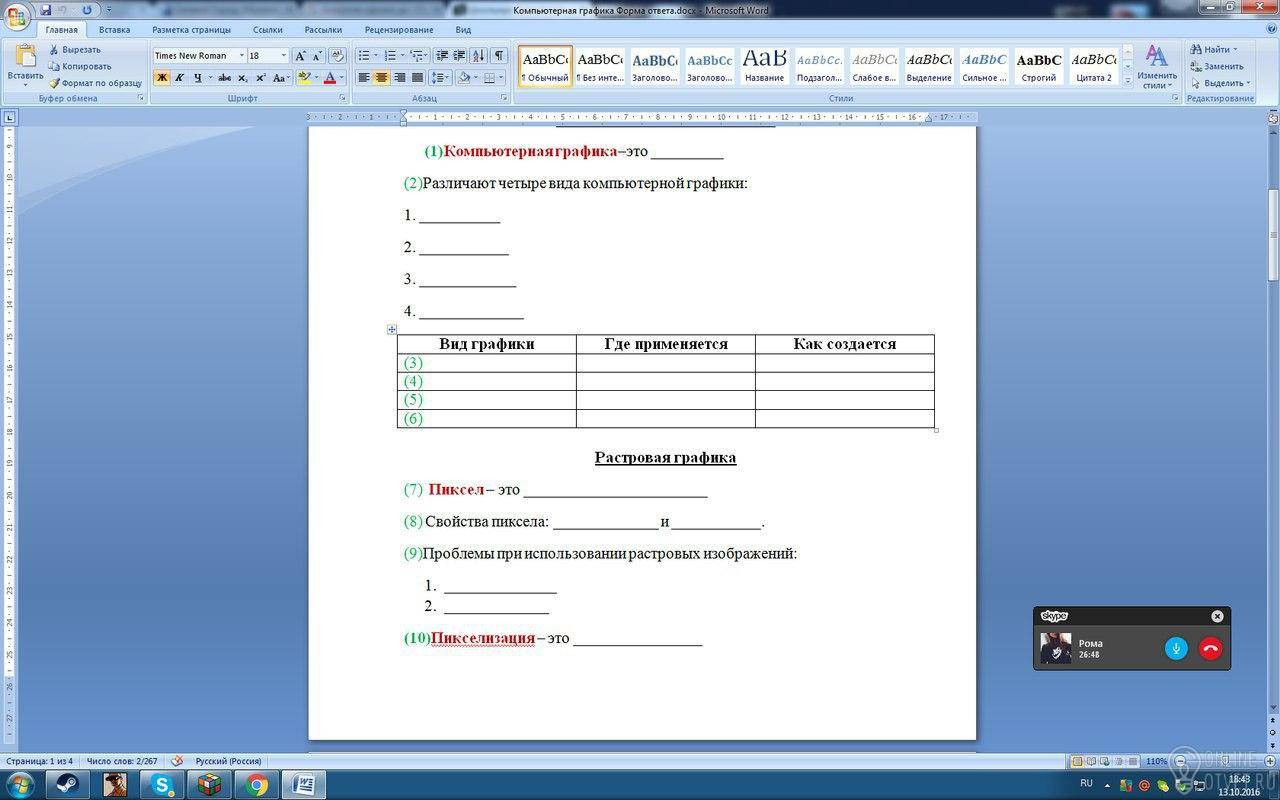The height and width of the screenshot is (800, 1280).
Task: Open the round Office button menu
Action: [x=17, y=16]
